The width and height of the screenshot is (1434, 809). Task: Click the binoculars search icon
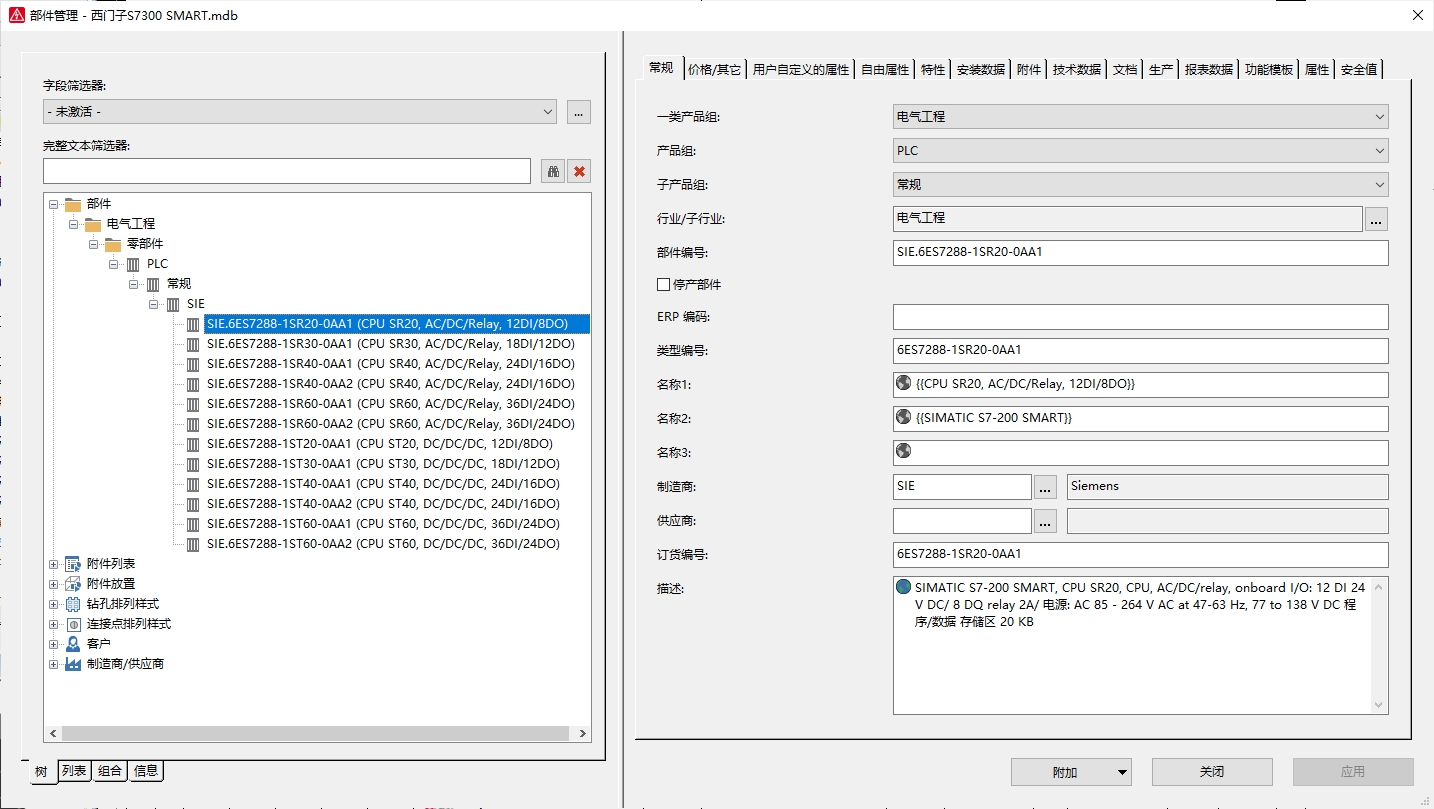[x=553, y=171]
